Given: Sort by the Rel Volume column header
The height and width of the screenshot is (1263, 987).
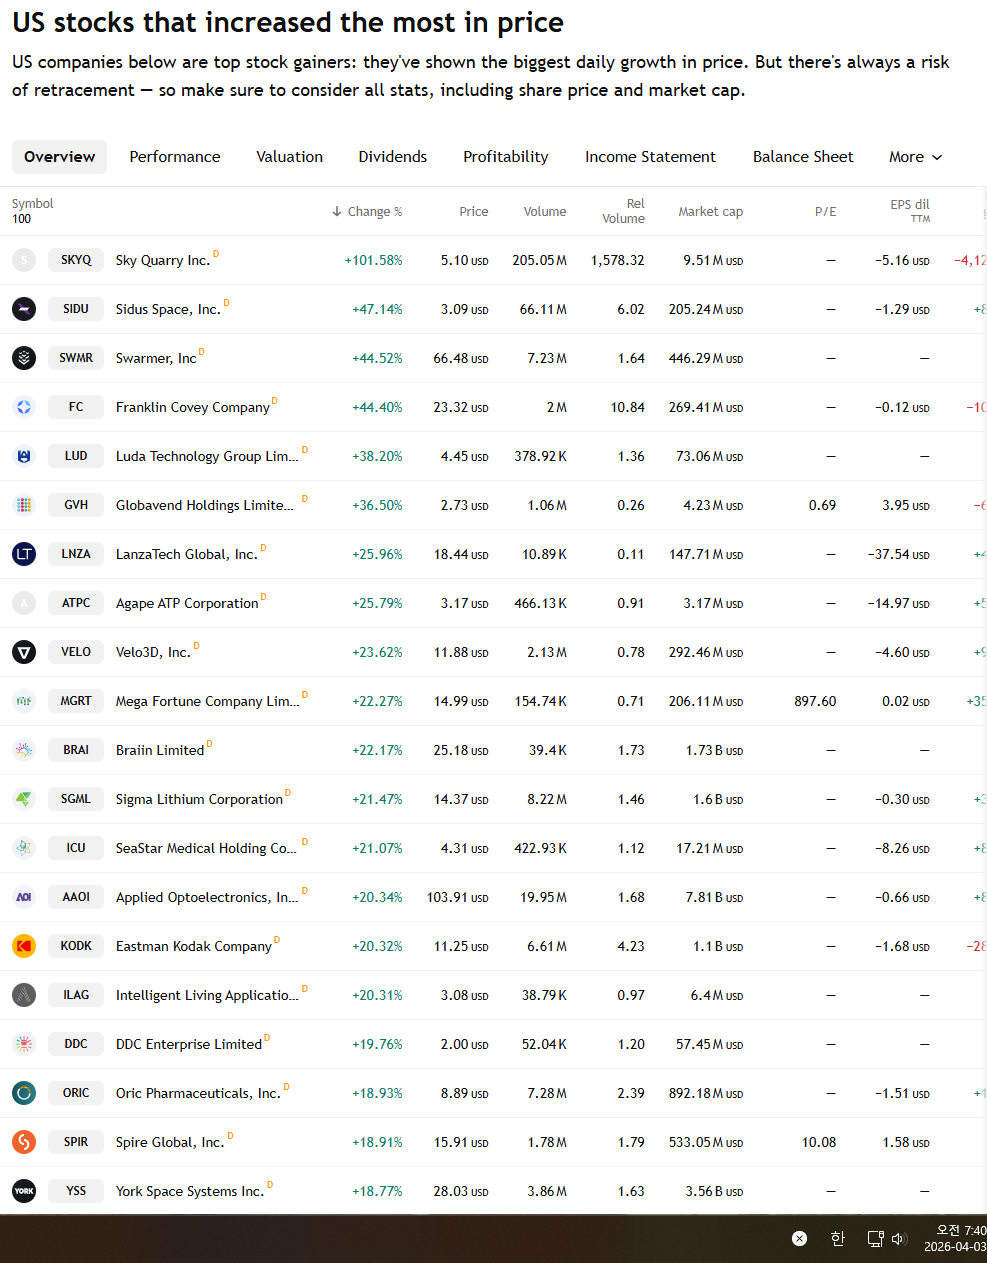Looking at the screenshot, I should [x=624, y=211].
